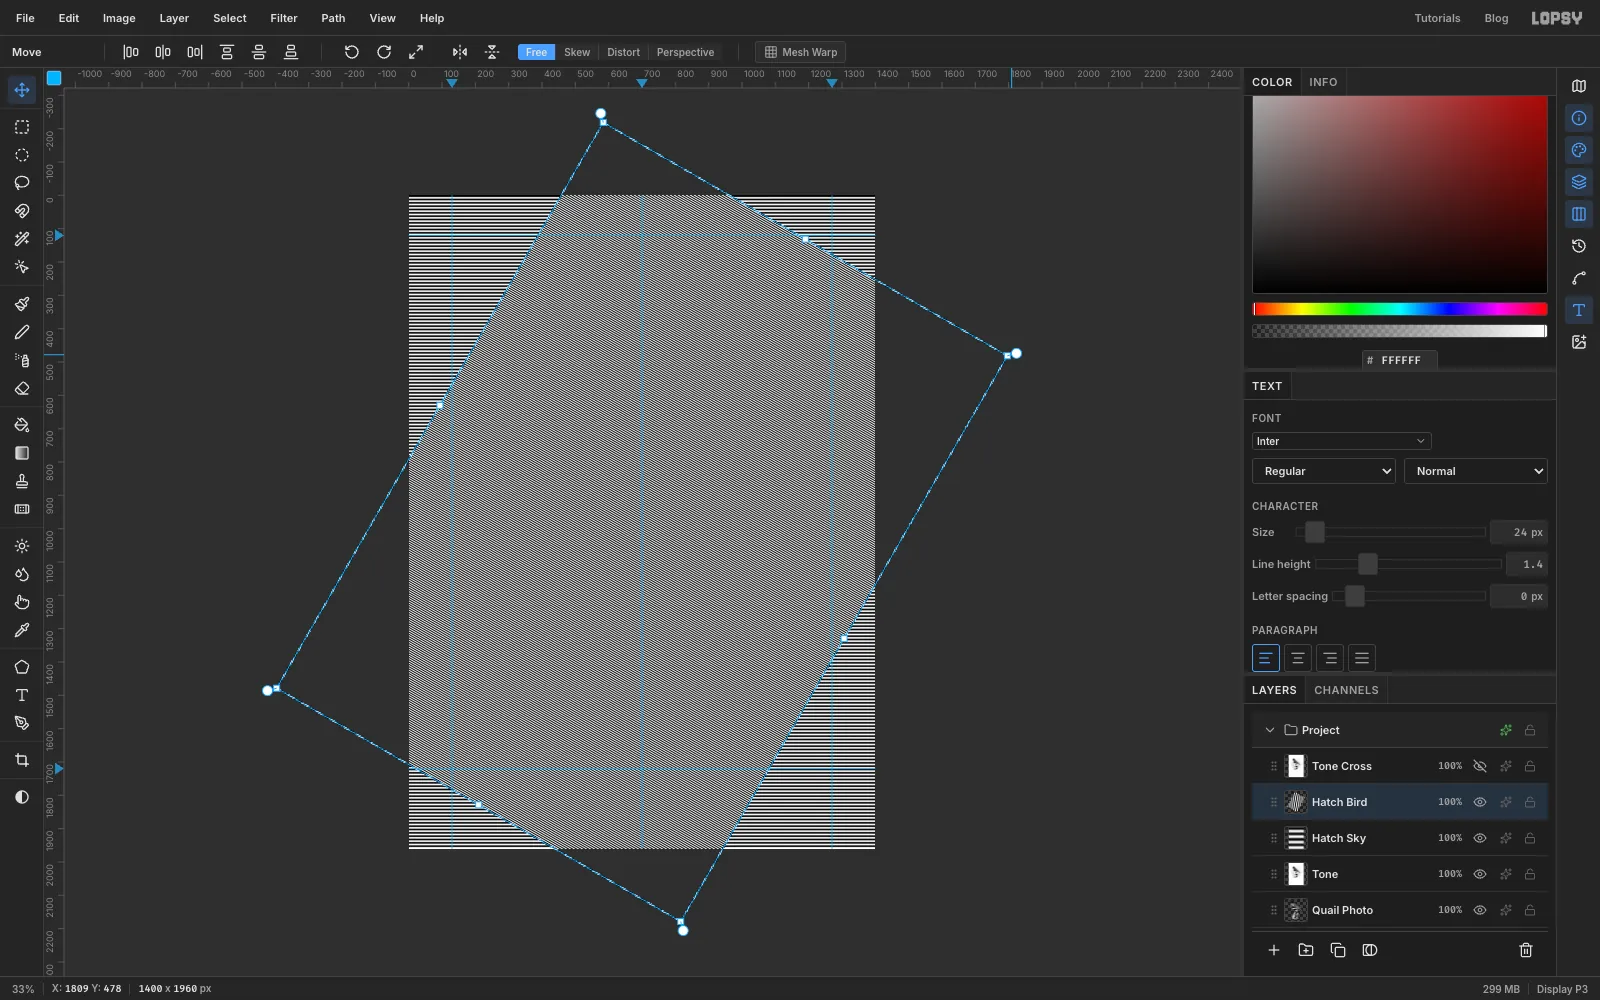Click the trash icon to delete layer
Image resolution: width=1600 pixels, height=1000 pixels.
click(1526, 950)
